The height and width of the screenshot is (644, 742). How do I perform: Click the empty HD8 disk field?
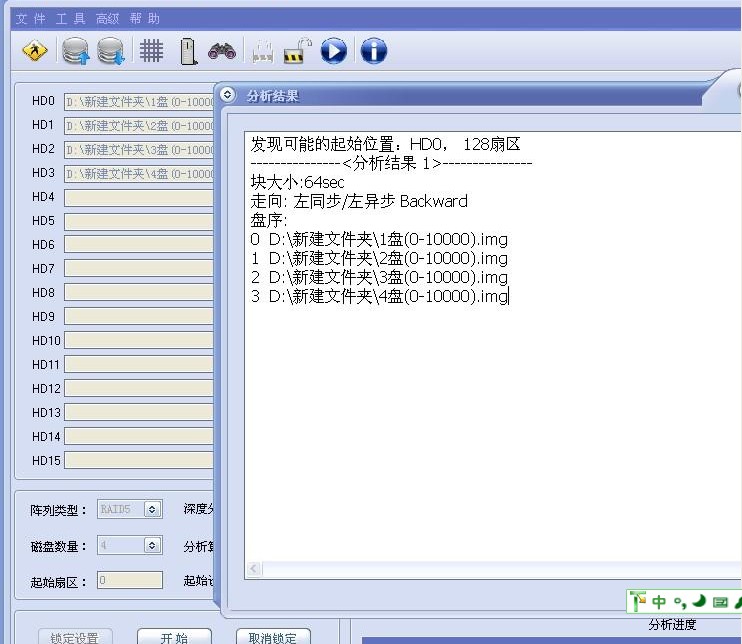pyautogui.click(x=139, y=292)
